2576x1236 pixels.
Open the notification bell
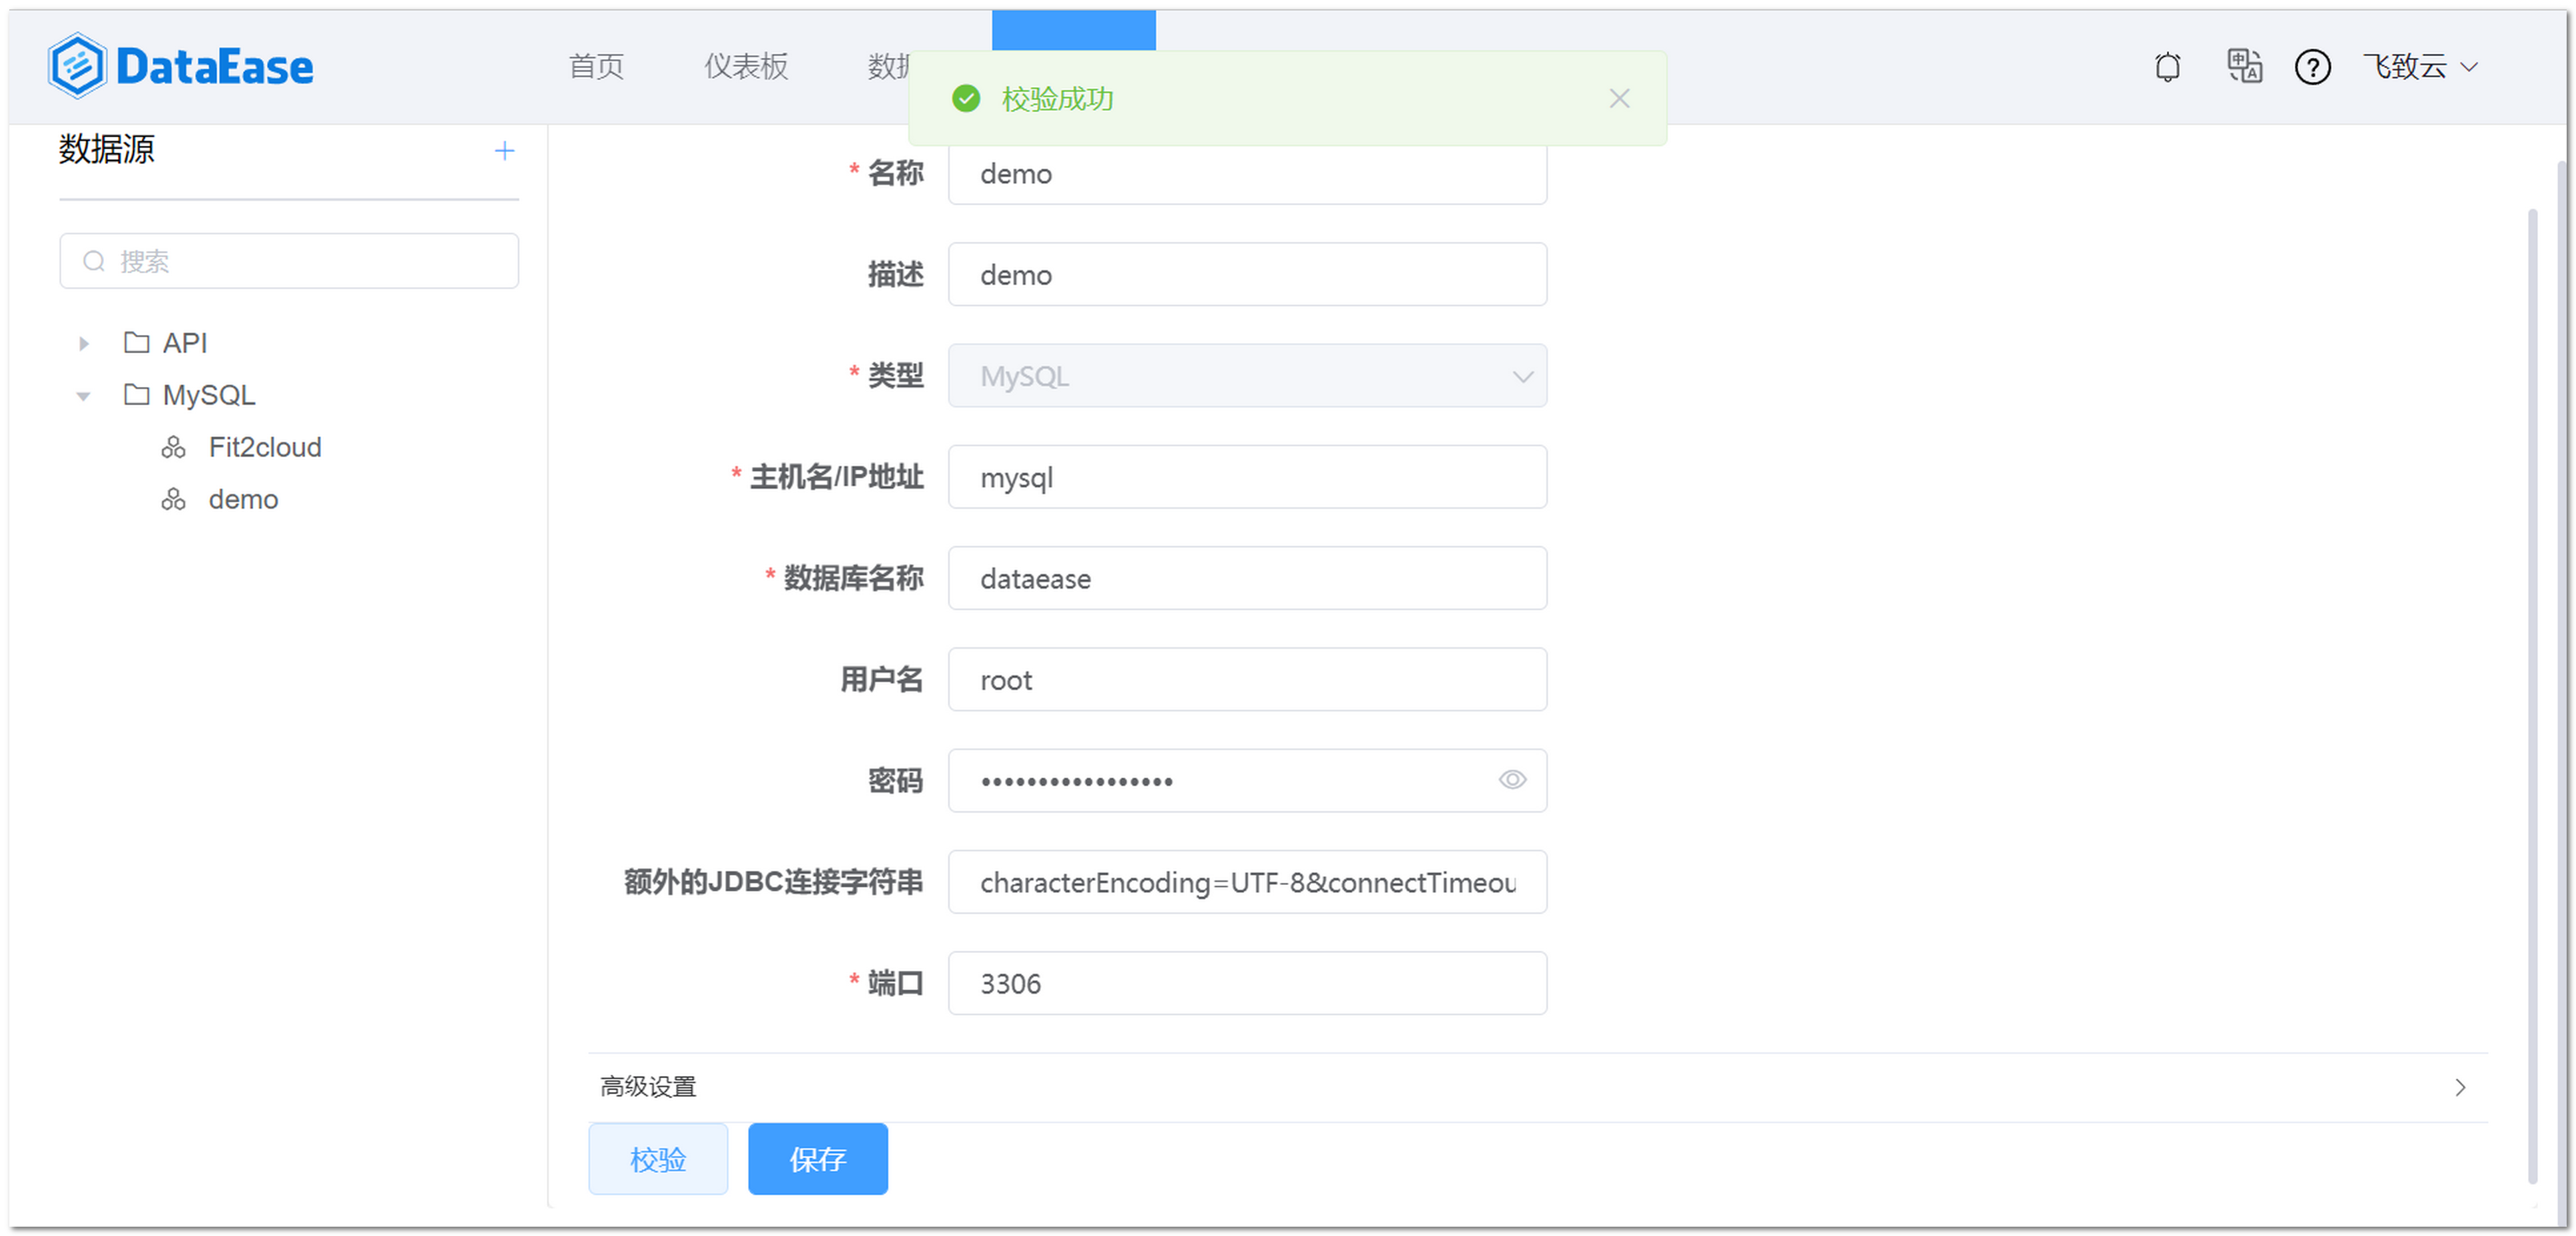tap(2167, 67)
